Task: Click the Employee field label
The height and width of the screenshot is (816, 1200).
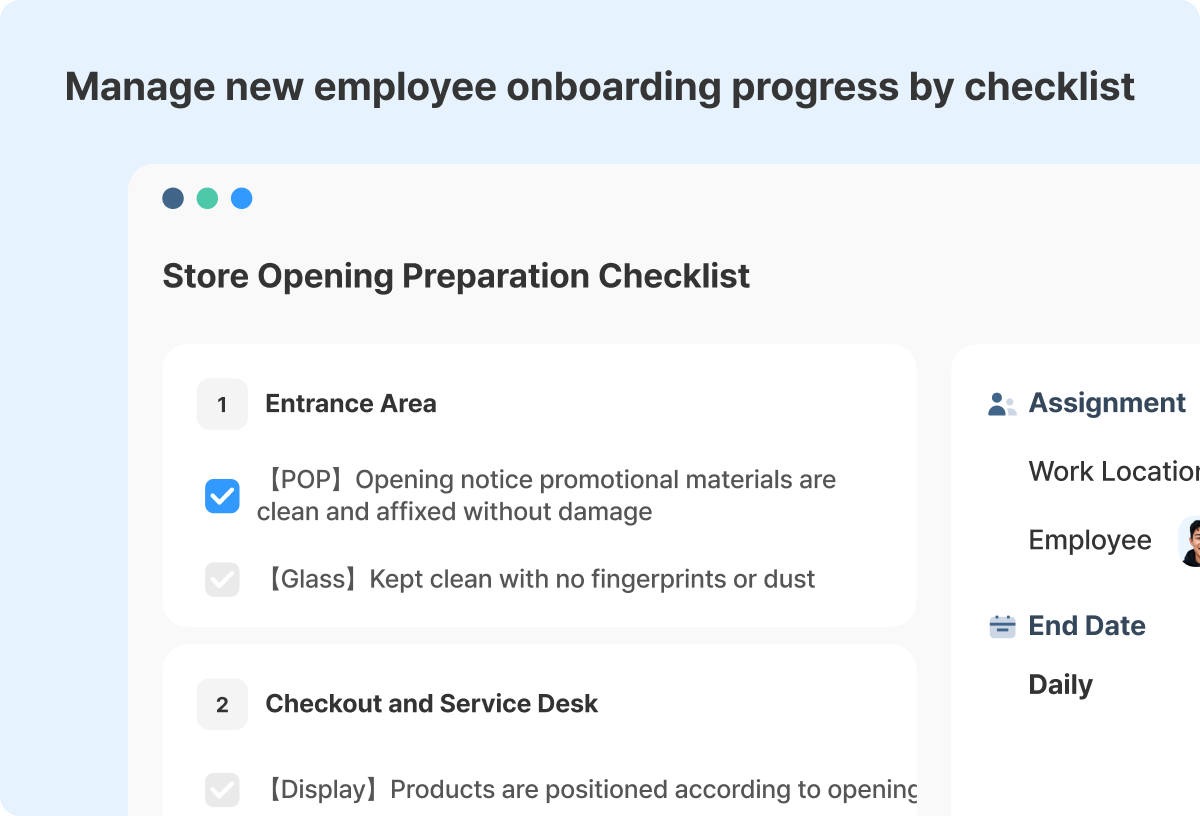Action: click(1090, 540)
